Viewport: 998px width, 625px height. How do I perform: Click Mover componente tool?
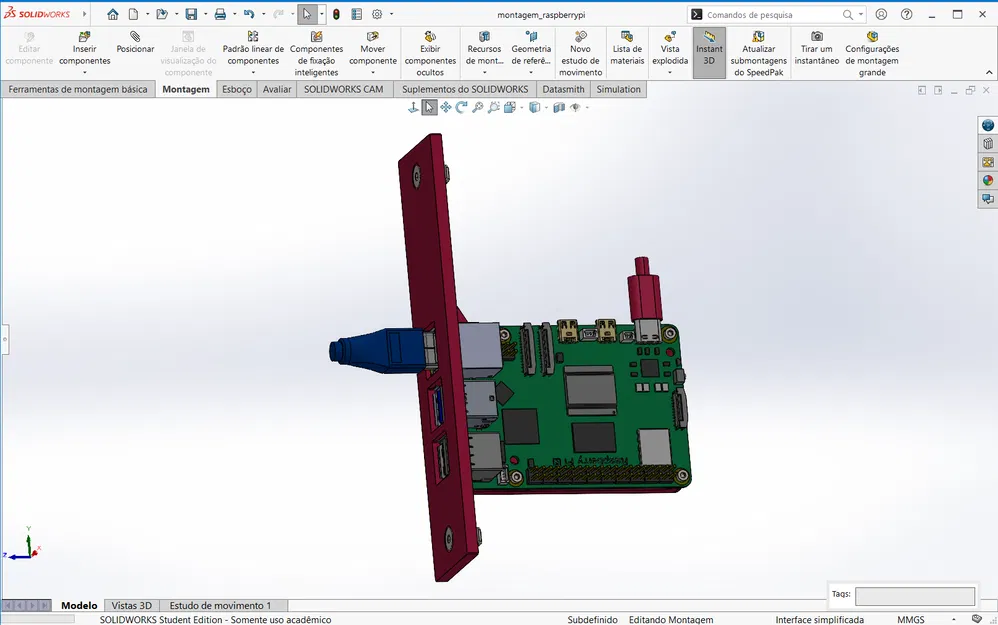[373, 48]
